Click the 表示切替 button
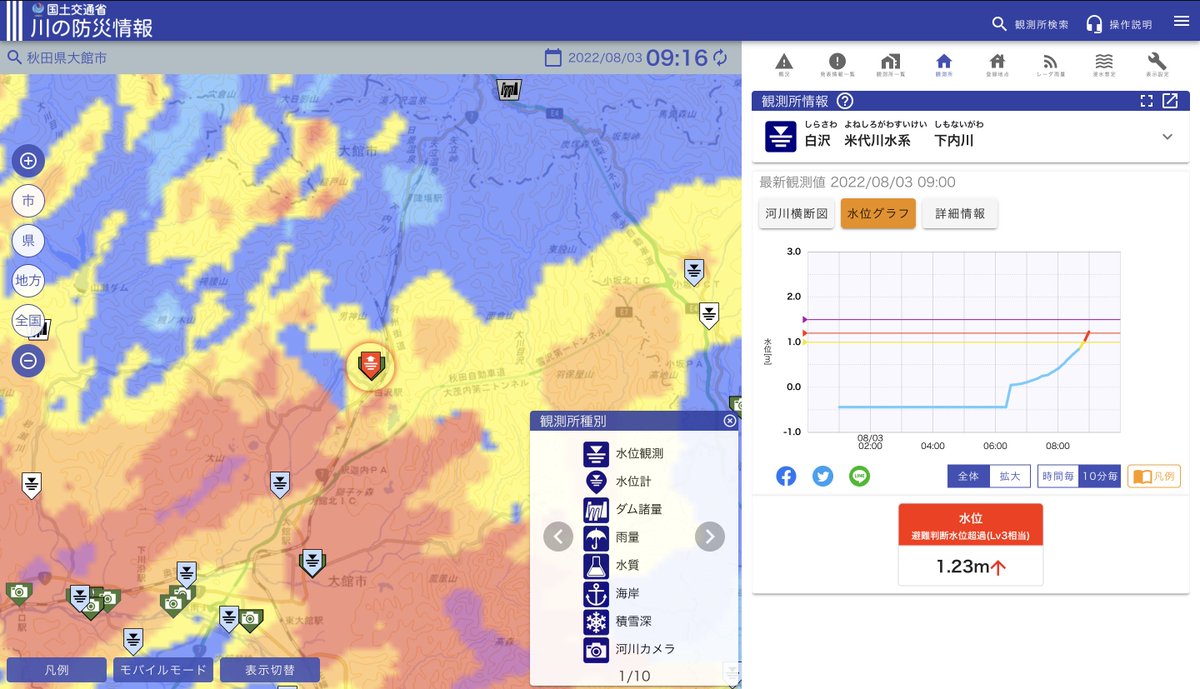The height and width of the screenshot is (689, 1200). click(x=270, y=670)
